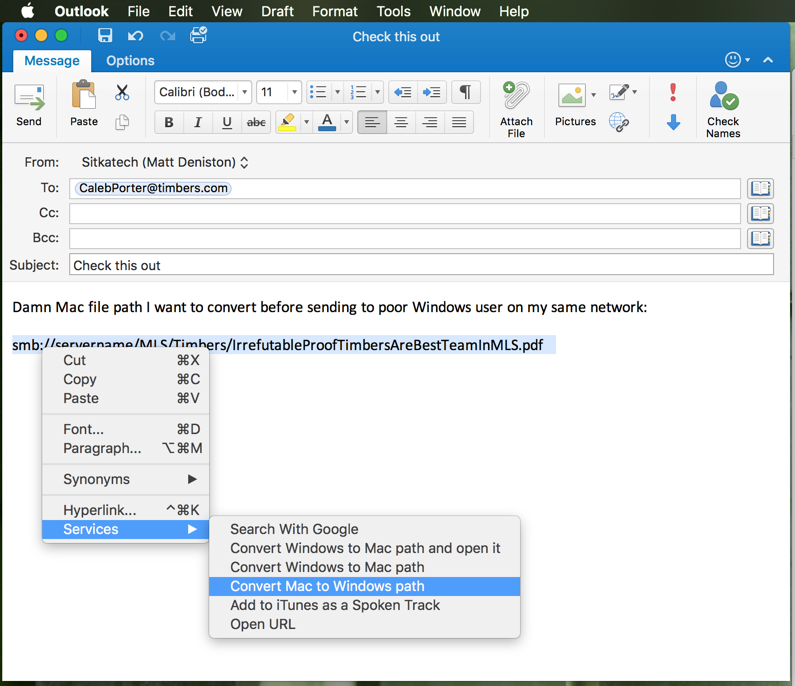Expand the bullet list style dropdown arrow

(338, 92)
